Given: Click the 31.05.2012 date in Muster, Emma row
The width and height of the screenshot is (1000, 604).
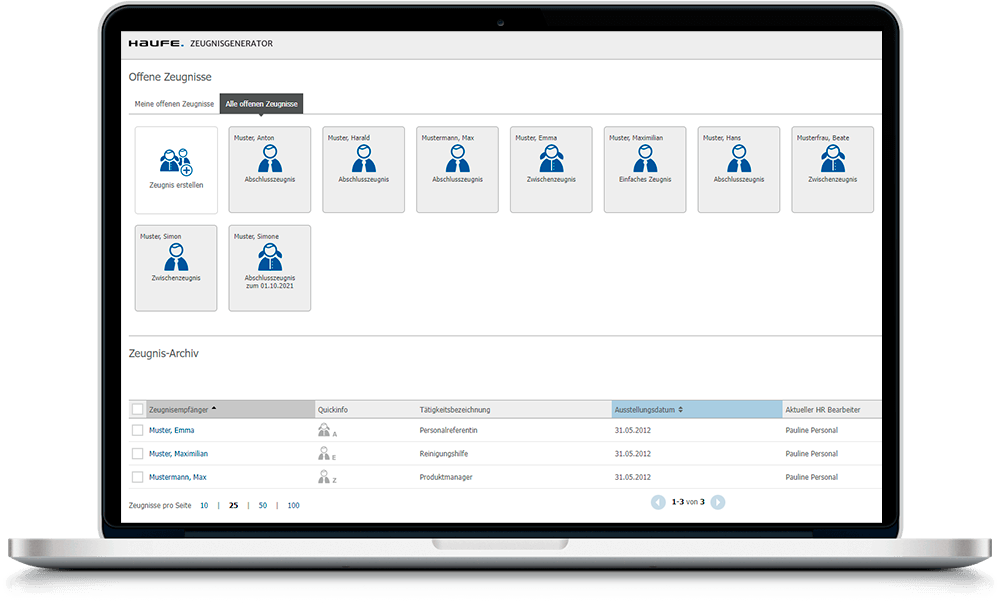Looking at the screenshot, I should point(633,431).
